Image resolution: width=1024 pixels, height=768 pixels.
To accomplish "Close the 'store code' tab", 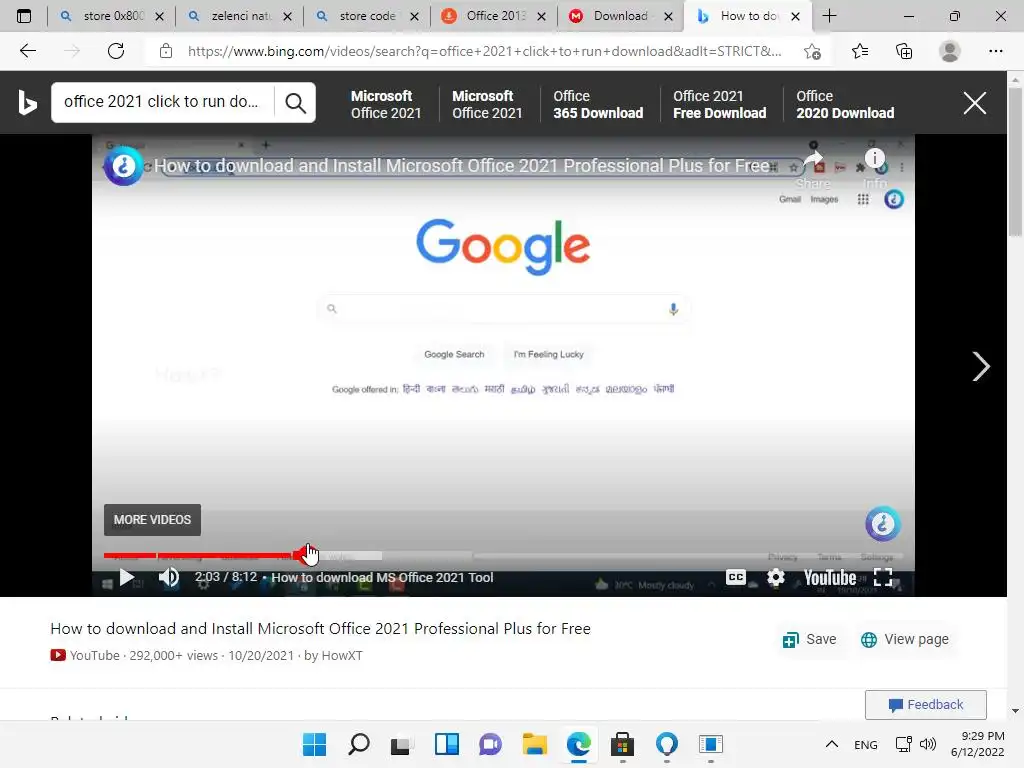I will pos(414,16).
